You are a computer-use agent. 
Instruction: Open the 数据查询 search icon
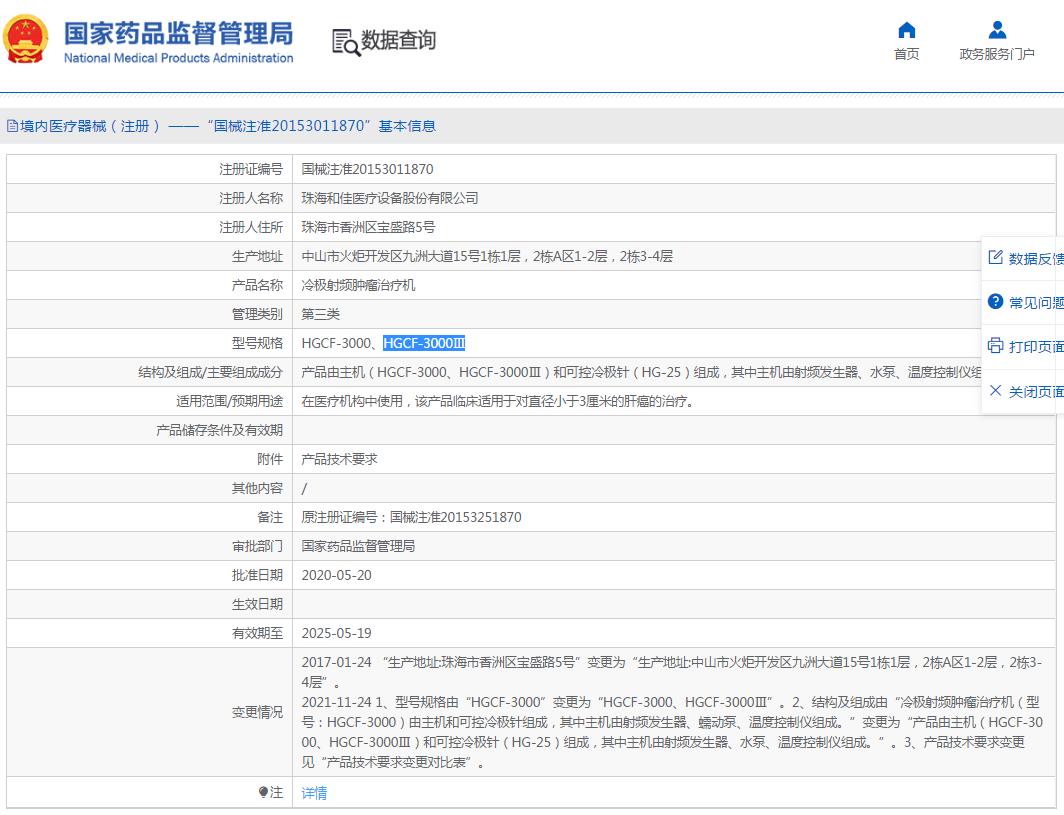(x=345, y=42)
